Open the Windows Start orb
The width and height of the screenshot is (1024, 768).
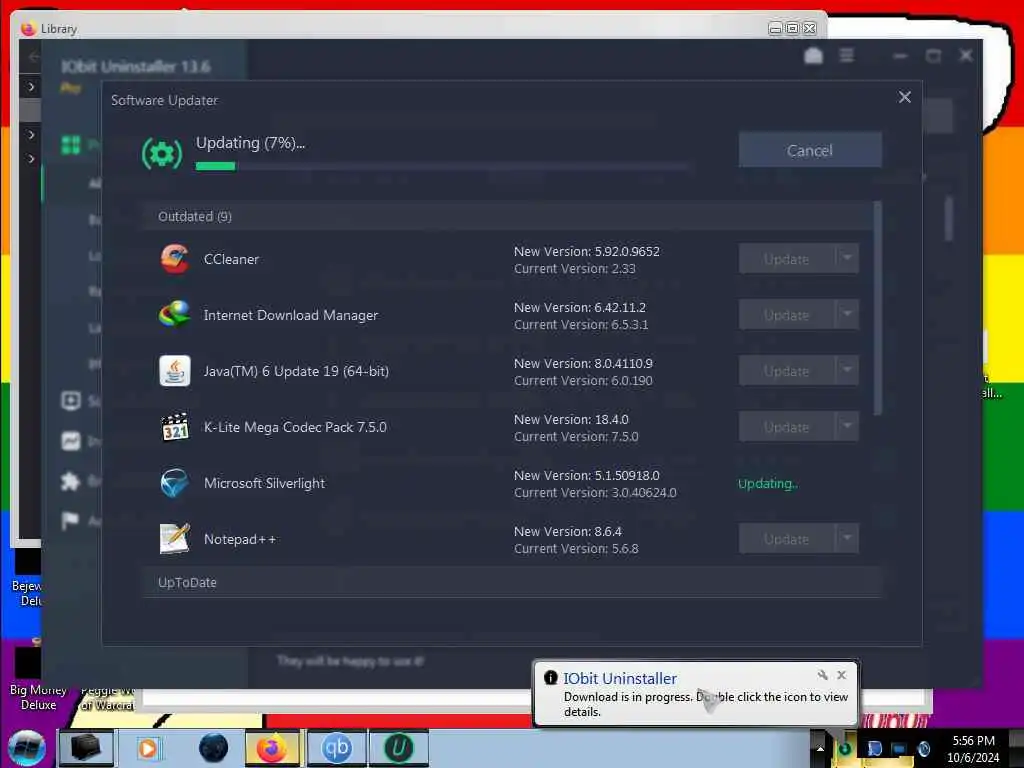point(27,749)
